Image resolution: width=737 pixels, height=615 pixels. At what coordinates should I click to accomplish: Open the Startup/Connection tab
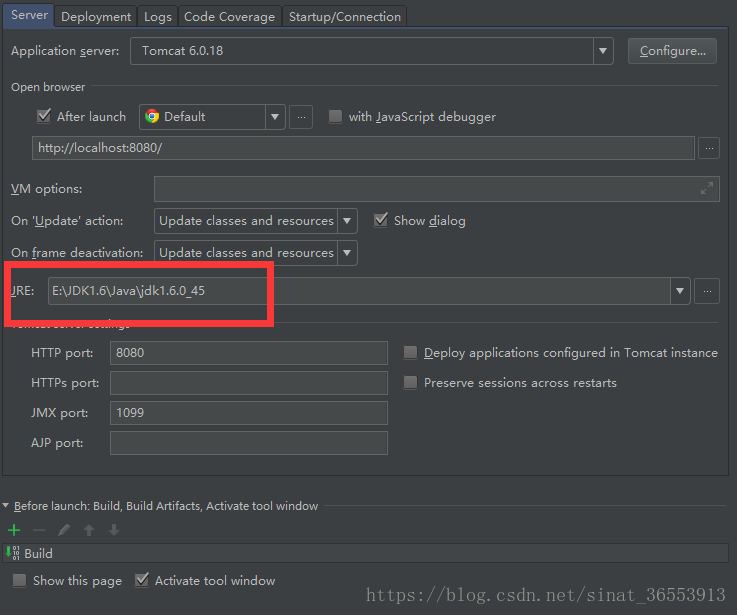point(345,16)
